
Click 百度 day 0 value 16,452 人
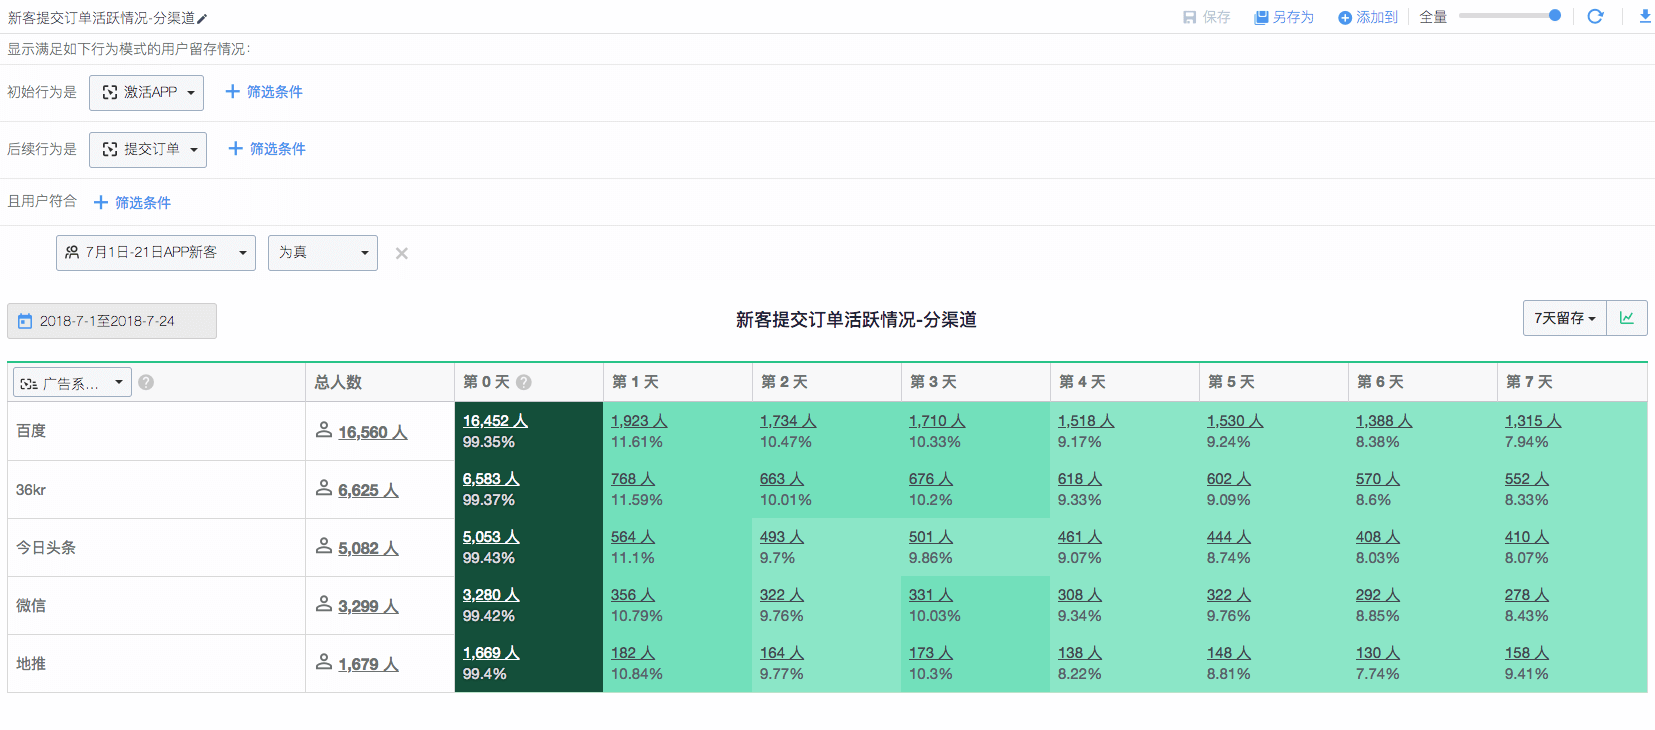(495, 421)
